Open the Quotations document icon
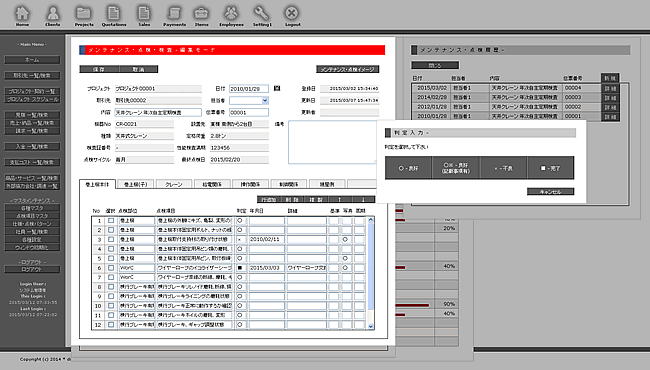This screenshot has width=650, height=370. [x=114, y=13]
